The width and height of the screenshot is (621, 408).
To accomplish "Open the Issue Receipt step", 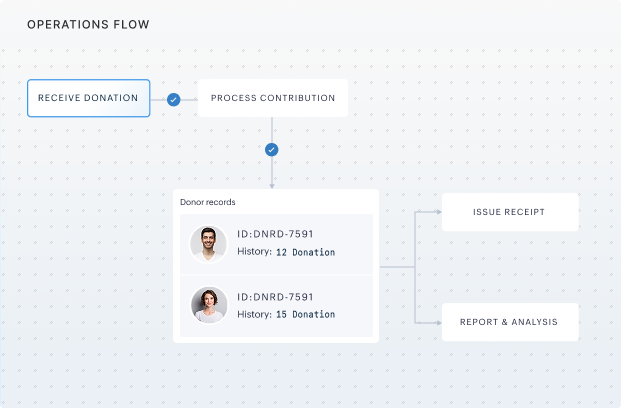I will tap(510, 212).
